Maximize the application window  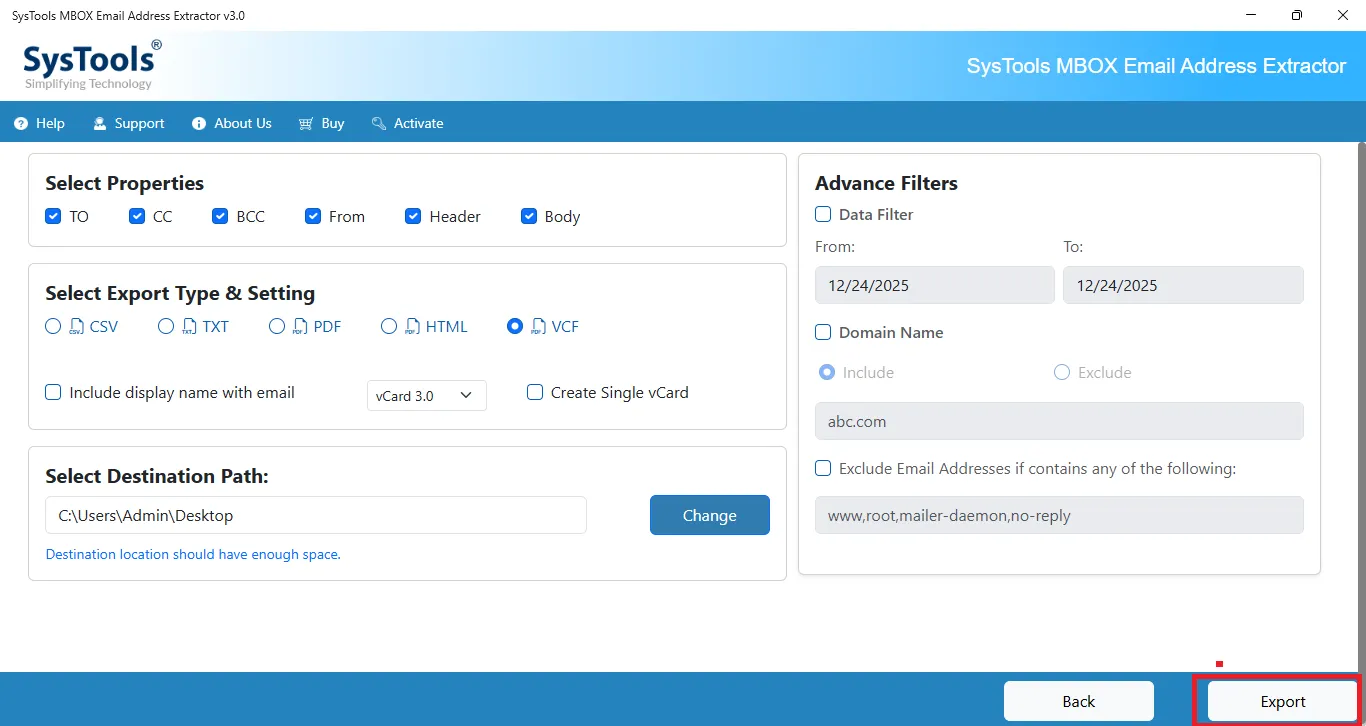[x=1297, y=15]
